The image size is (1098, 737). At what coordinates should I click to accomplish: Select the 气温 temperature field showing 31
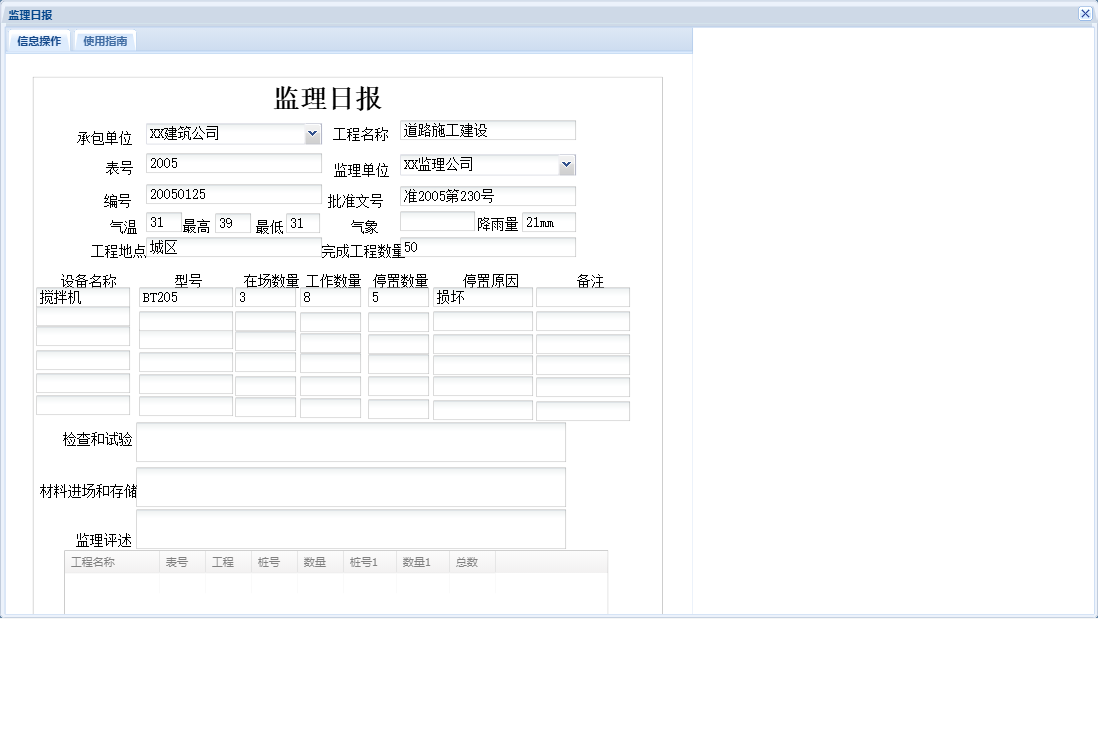point(163,222)
